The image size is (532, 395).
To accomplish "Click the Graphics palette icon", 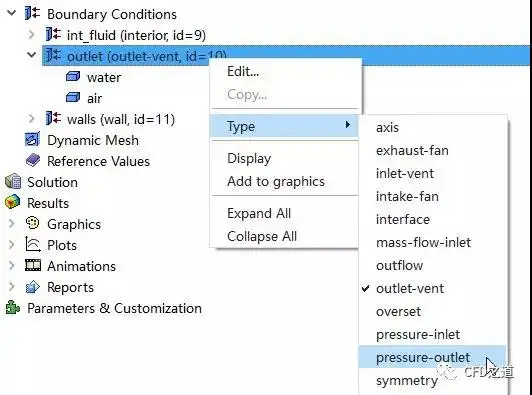I will pyautogui.click(x=33, y=223).
